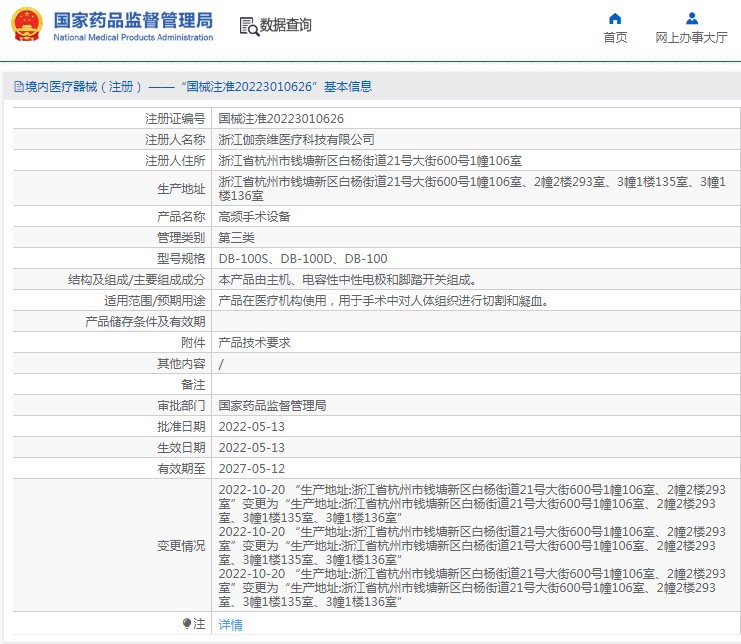This screenshot has height=644, width=741.
Task: Click approval date 2022-05-13 in 批准日期 row
Action: coord(252,427)
